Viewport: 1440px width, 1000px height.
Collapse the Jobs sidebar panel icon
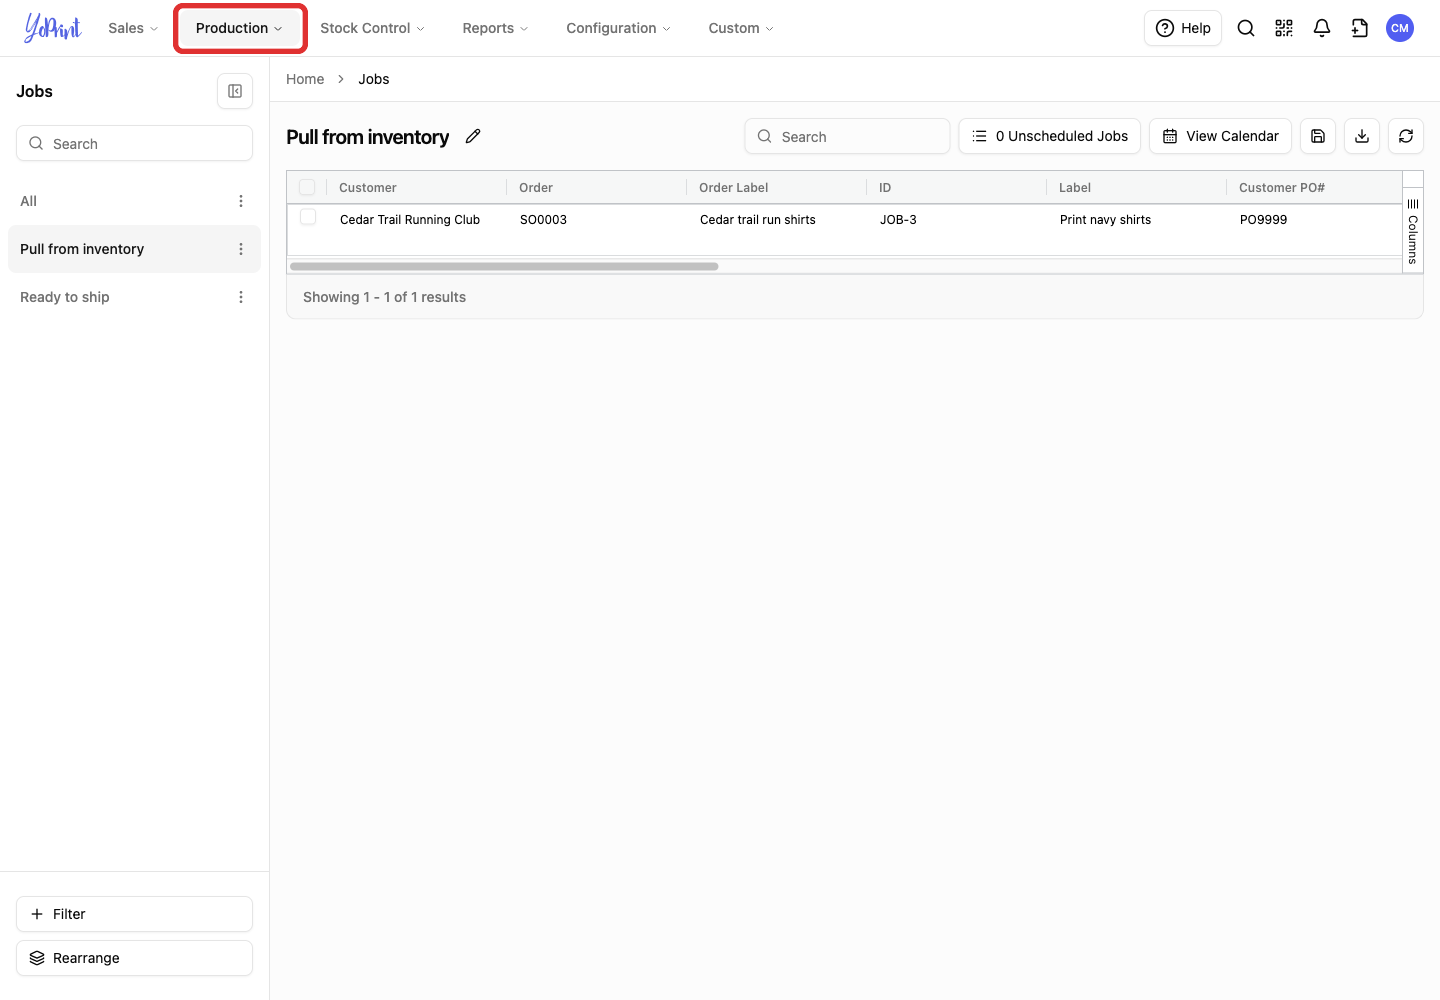click(x=235, y=91)
